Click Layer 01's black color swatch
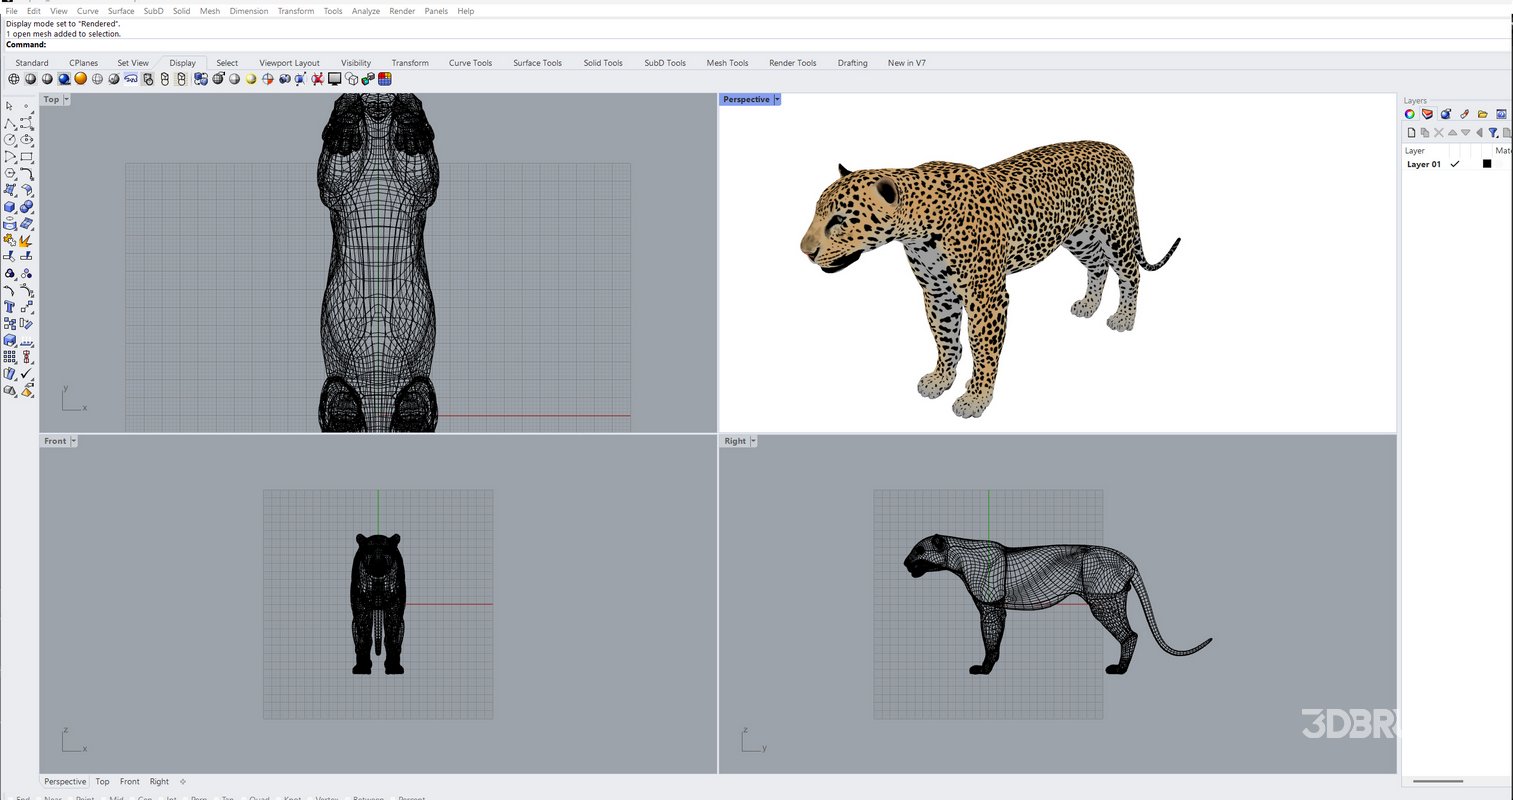 pos(1487,164)
